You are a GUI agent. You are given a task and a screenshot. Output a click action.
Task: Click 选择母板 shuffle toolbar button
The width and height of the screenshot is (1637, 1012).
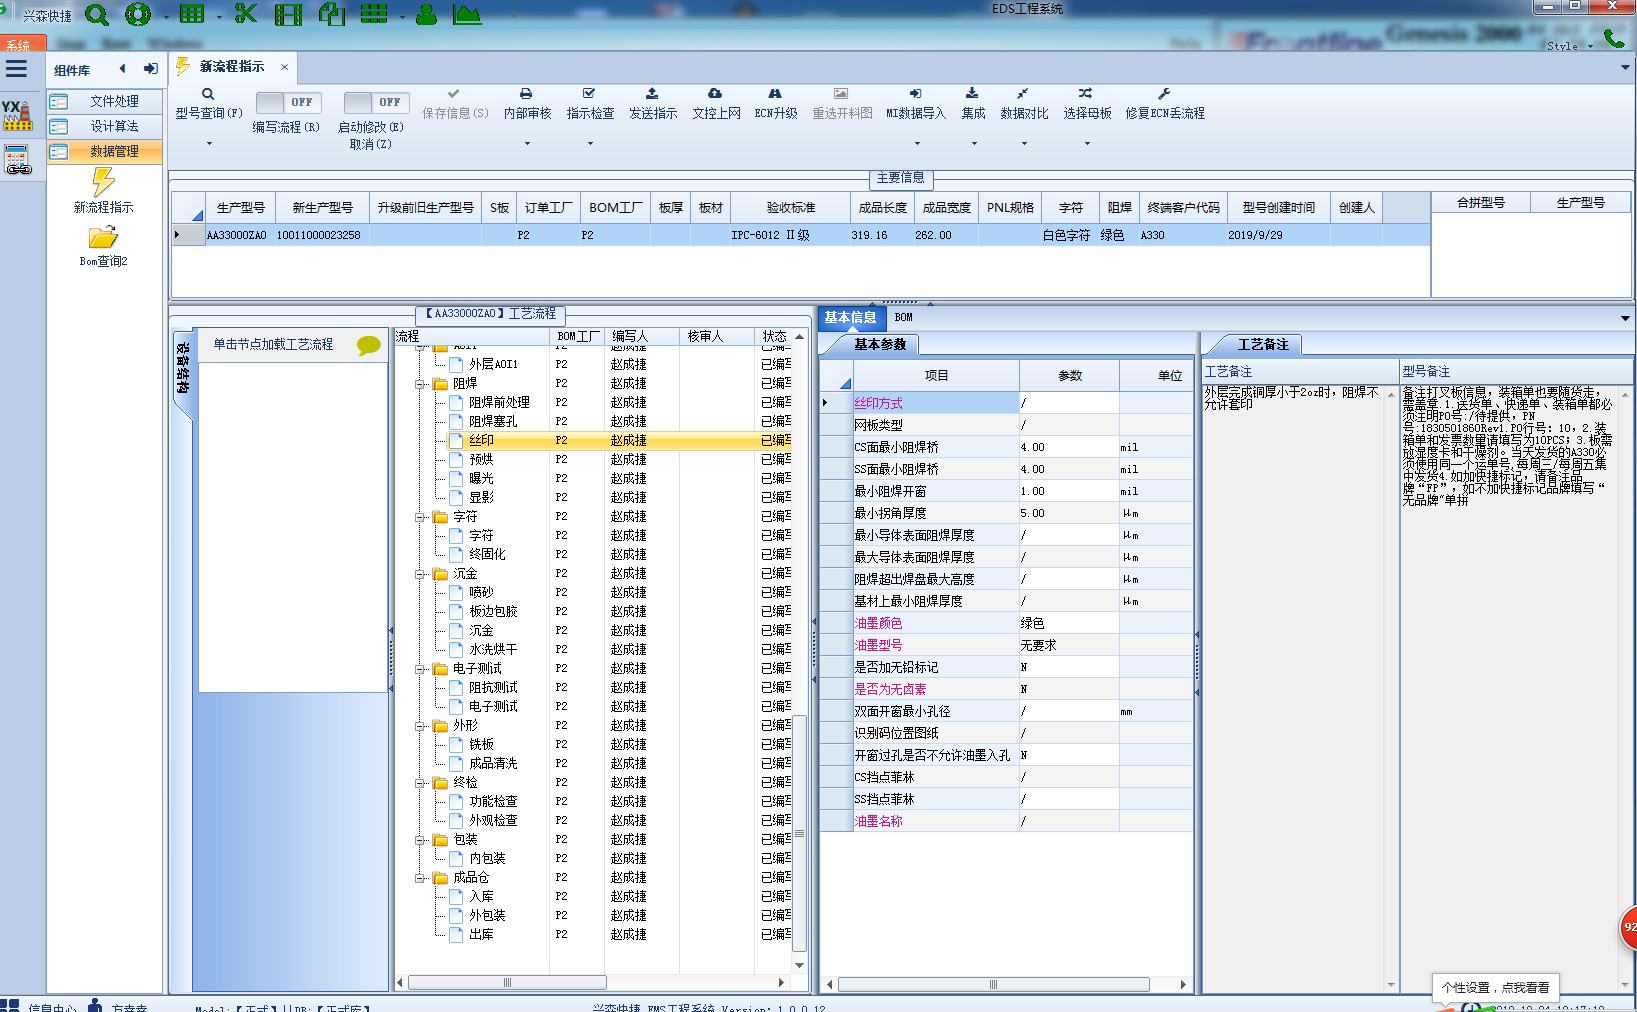point(1087,104)
